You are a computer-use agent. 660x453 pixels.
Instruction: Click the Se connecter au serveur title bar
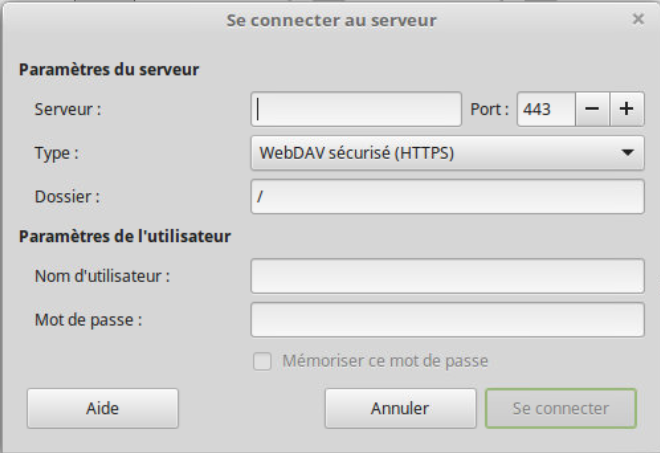coord(331,20)
